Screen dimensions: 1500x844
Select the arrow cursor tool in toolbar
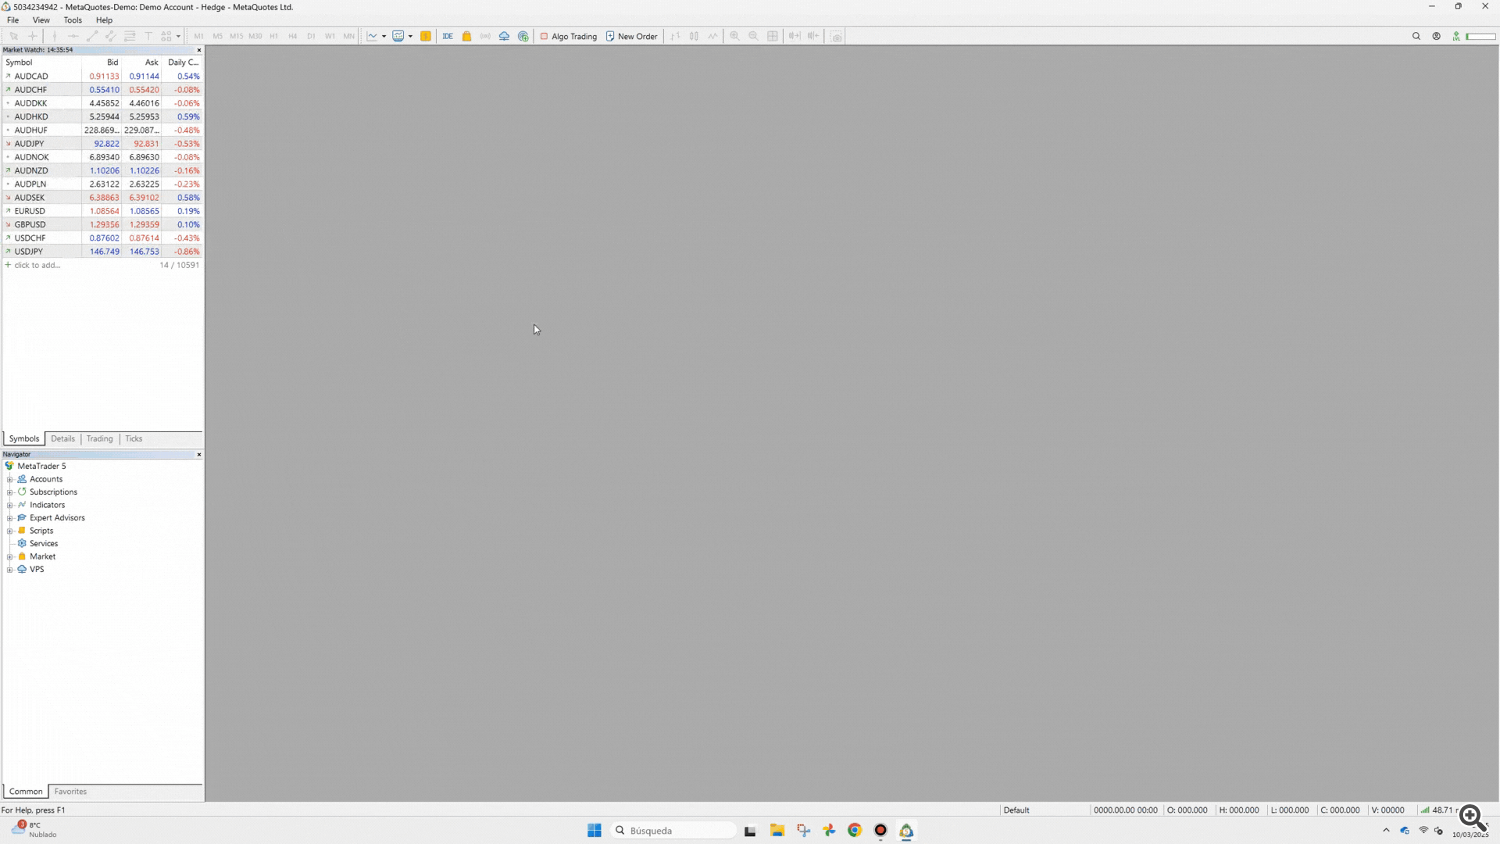14,36
